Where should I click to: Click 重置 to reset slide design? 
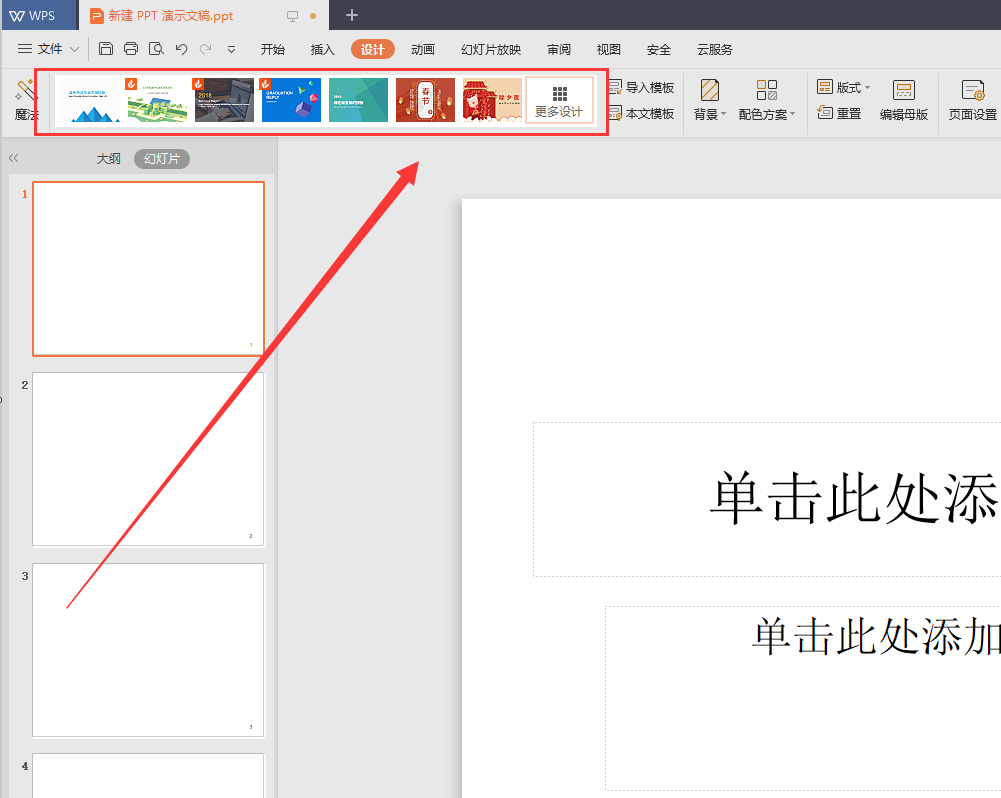846,113
